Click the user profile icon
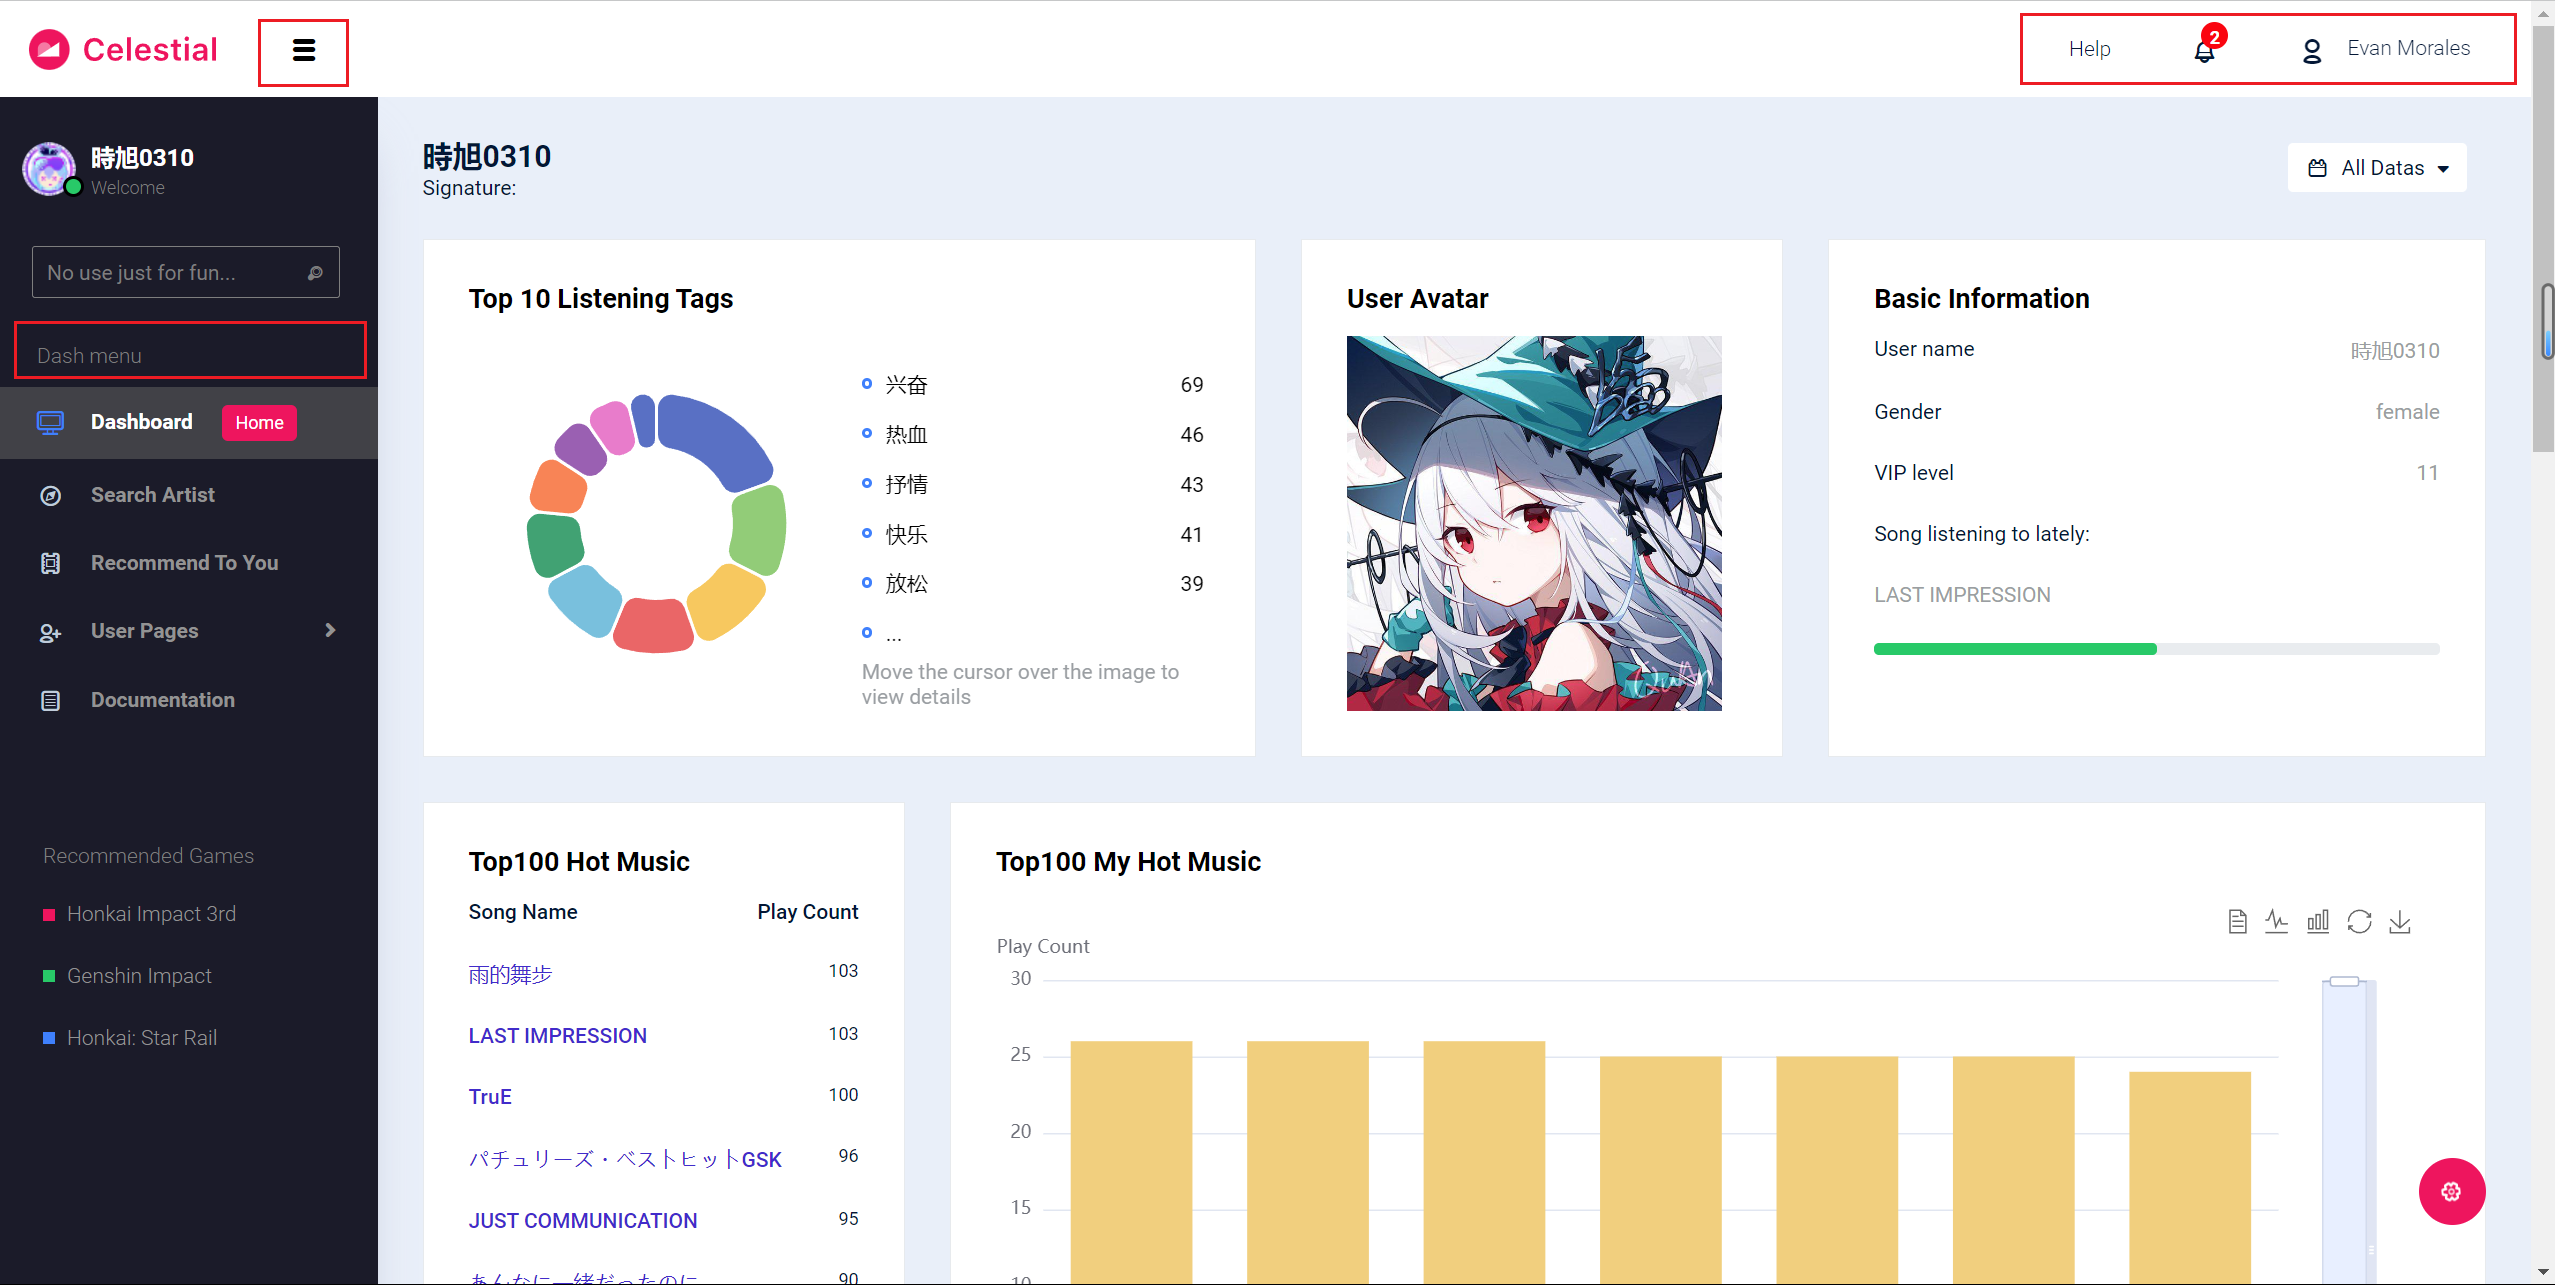This screenshot has height=1285, width=2555. pyautogui.click(x=2311, y=50)
